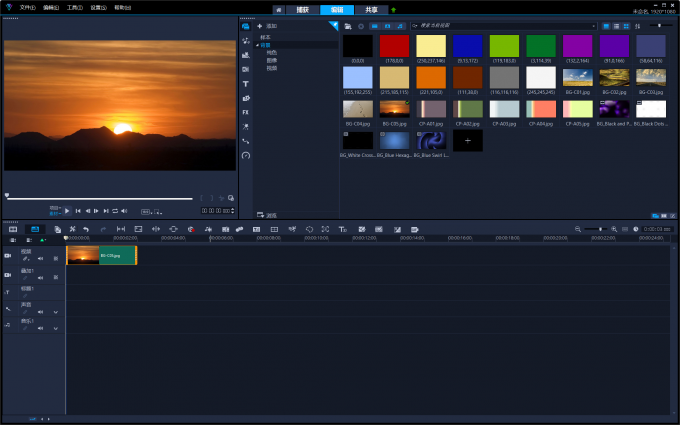680x425 pixels.
Task: Open the Transition library in the sidebar
Action: [245, 69]
